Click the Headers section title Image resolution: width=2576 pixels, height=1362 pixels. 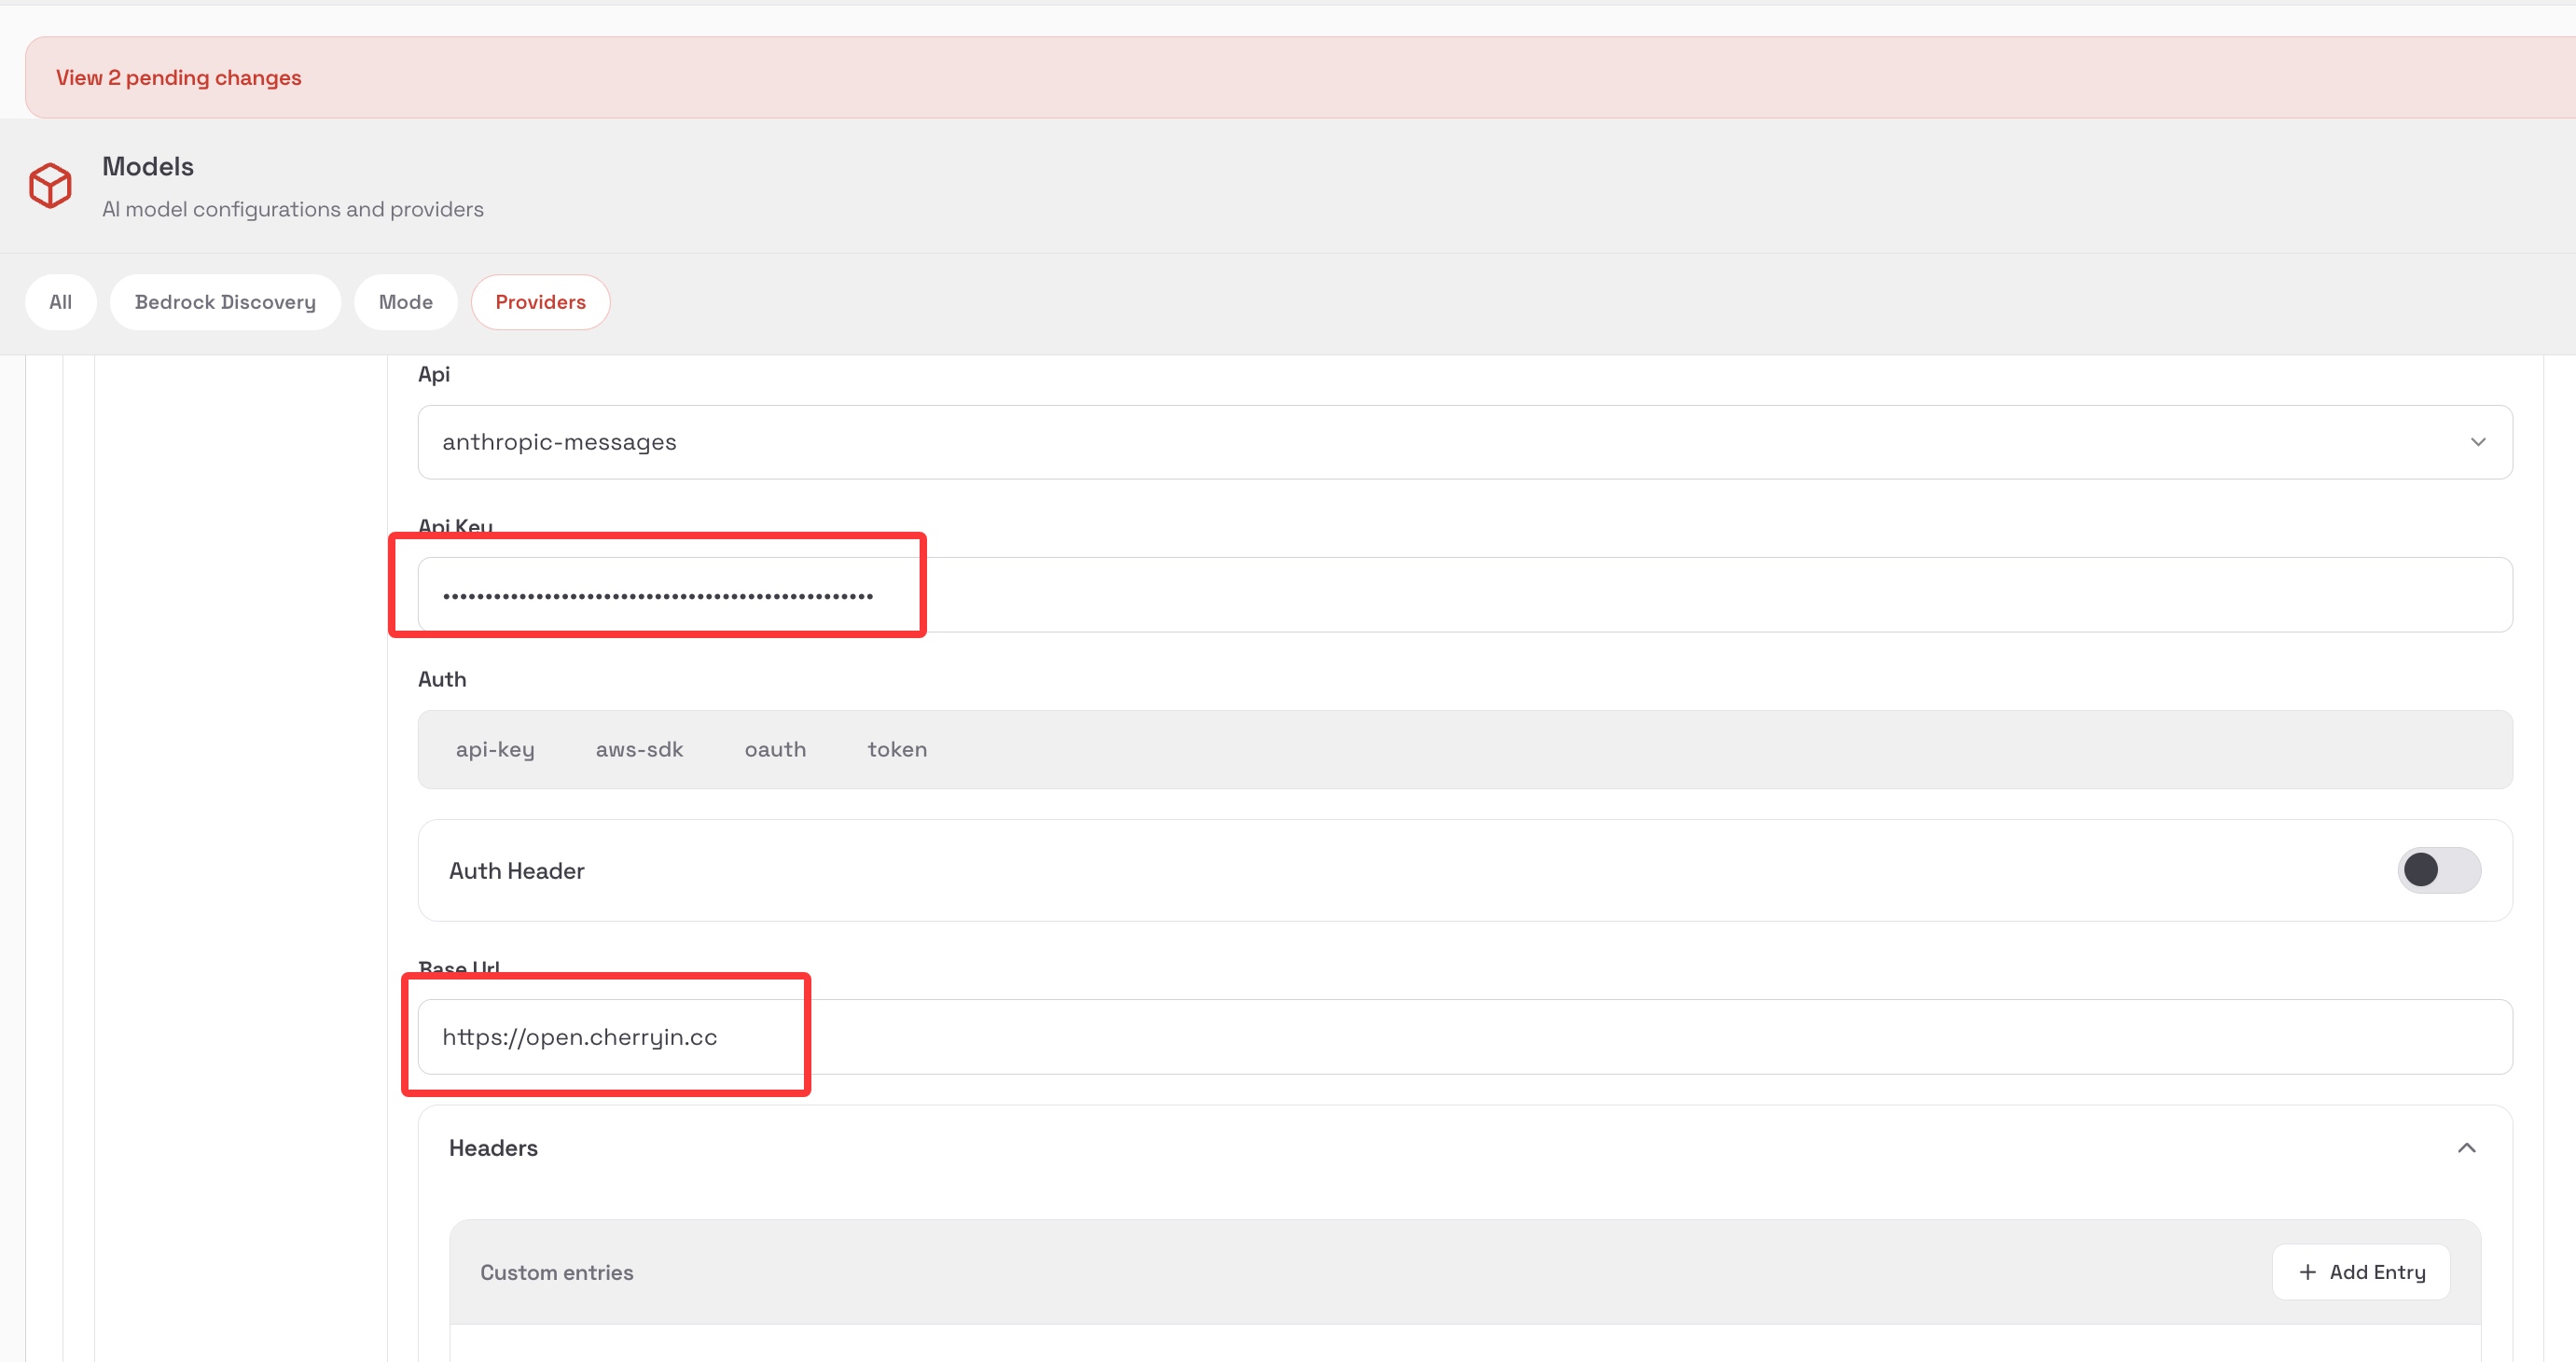[x=493, y=1148]
